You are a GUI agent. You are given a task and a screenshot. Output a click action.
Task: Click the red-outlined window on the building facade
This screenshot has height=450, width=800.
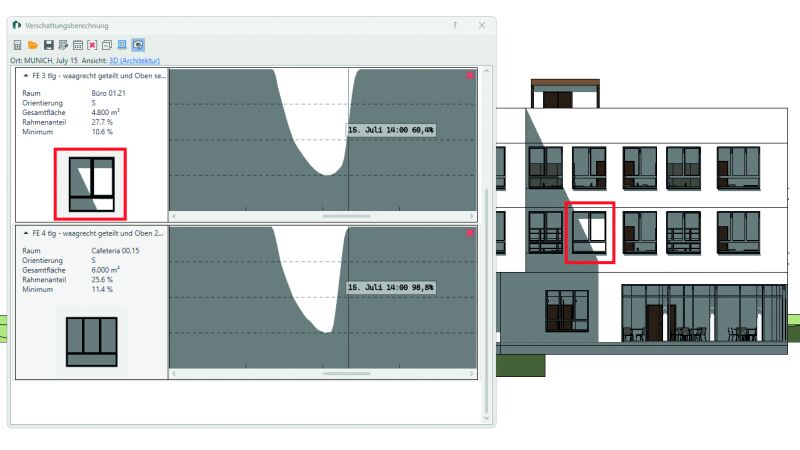click(589, 232)
